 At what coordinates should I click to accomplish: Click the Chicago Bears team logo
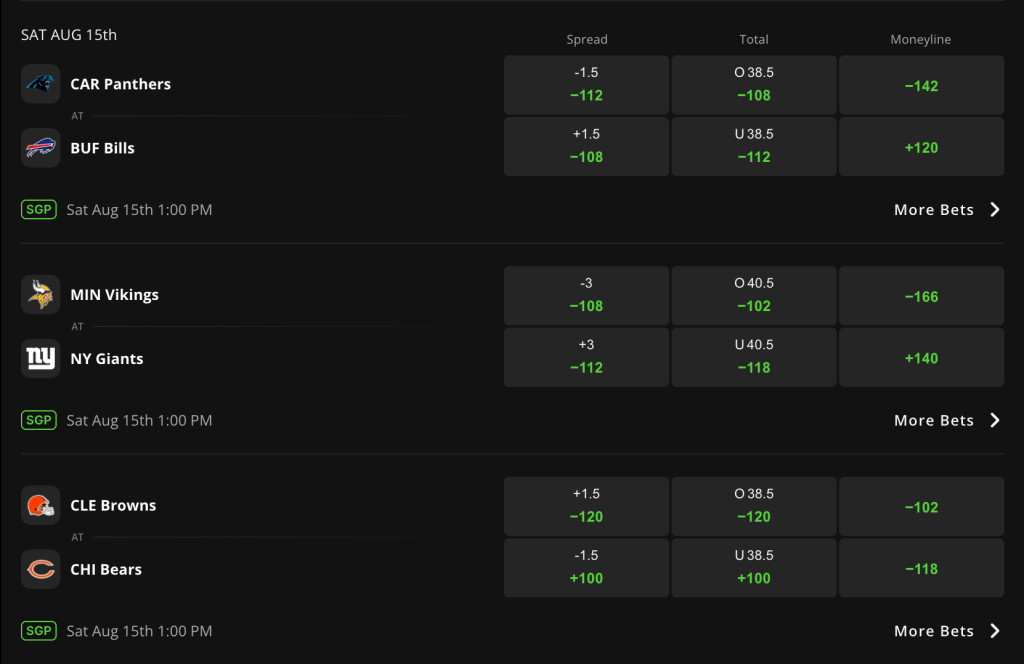tap(40, 569)
